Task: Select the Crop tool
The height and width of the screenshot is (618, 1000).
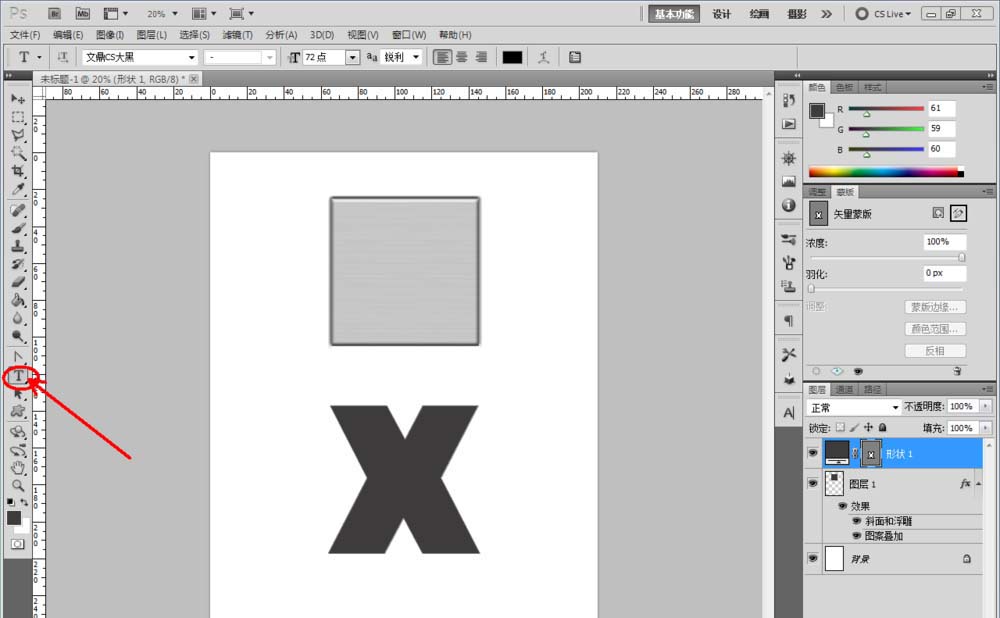Action: [18, 171]
